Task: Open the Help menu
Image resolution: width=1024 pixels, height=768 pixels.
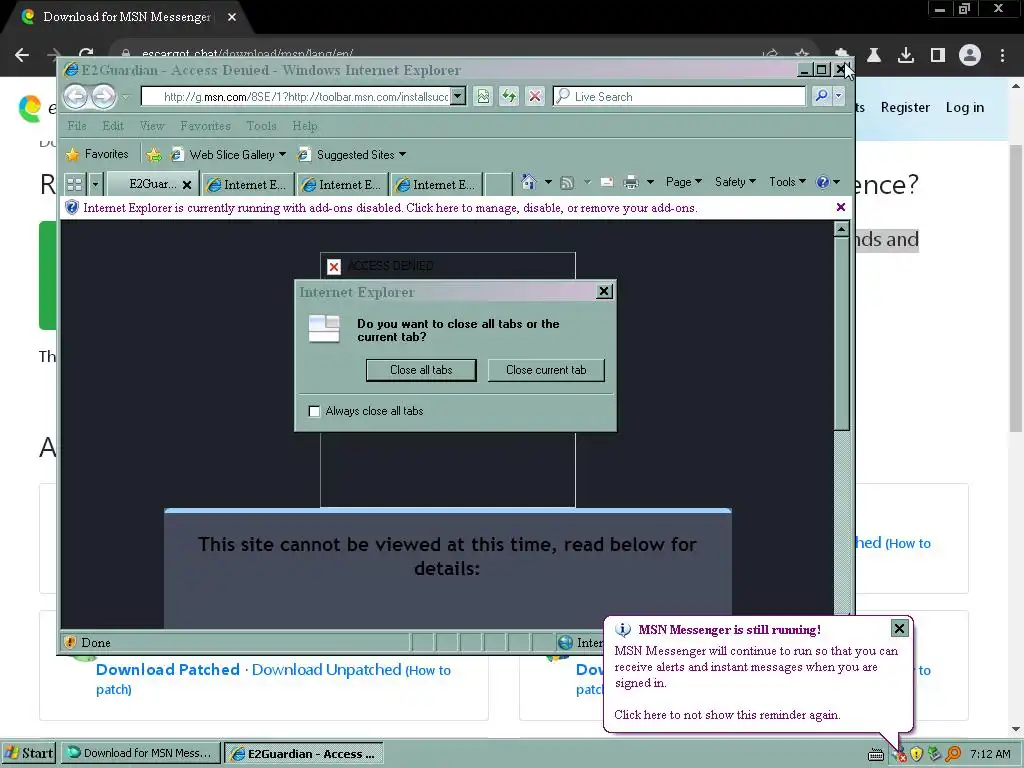Action: pos(304,125)
